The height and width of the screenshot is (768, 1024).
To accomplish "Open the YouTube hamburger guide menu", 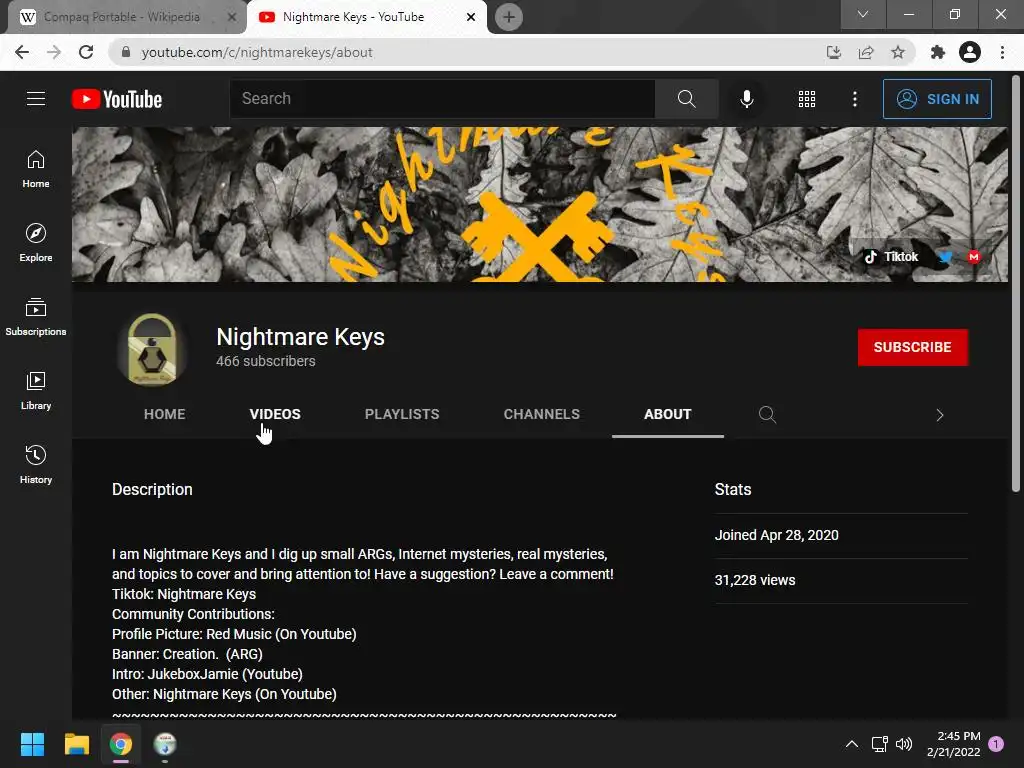I will pos(36,99).
